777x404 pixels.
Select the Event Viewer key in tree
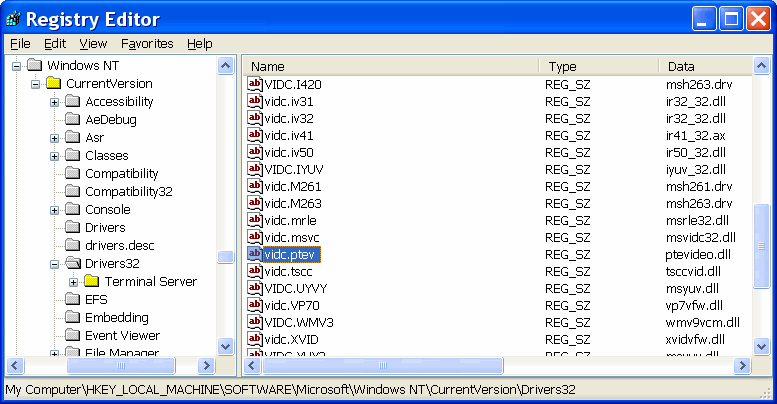pos(122,336)
